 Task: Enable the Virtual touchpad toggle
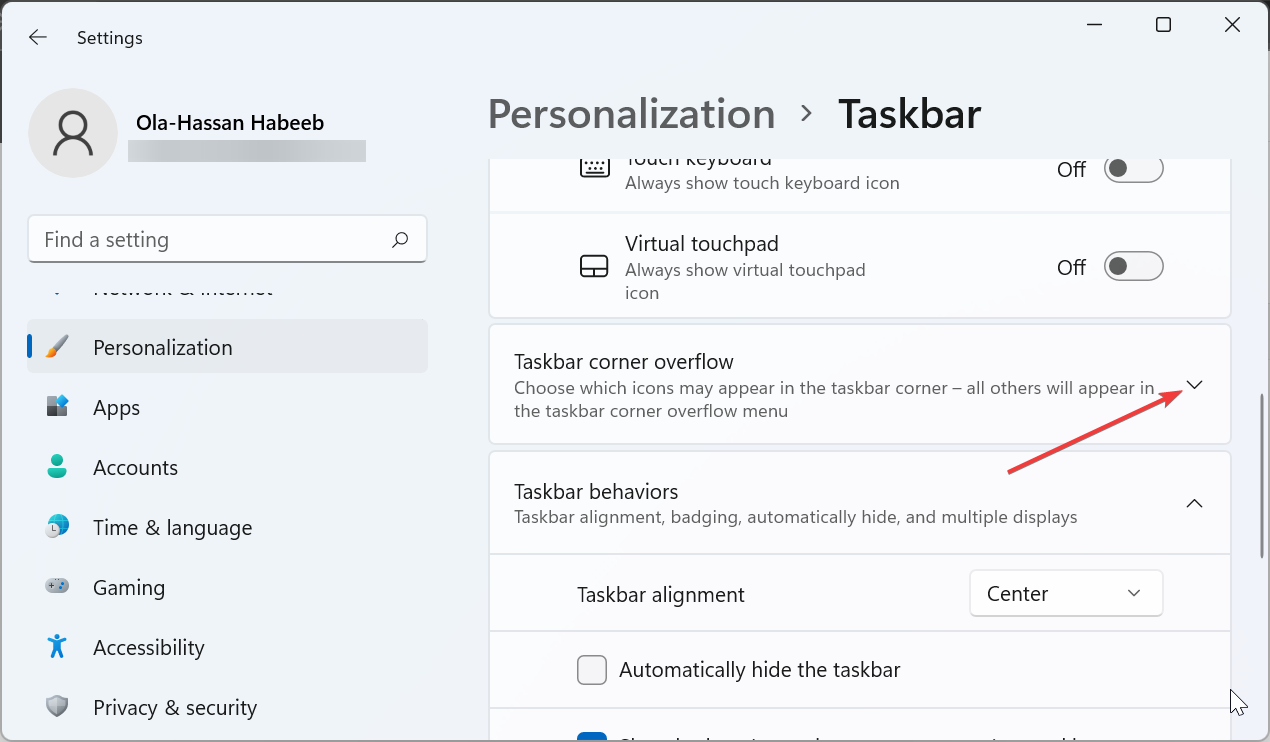tap(1133, 267)
